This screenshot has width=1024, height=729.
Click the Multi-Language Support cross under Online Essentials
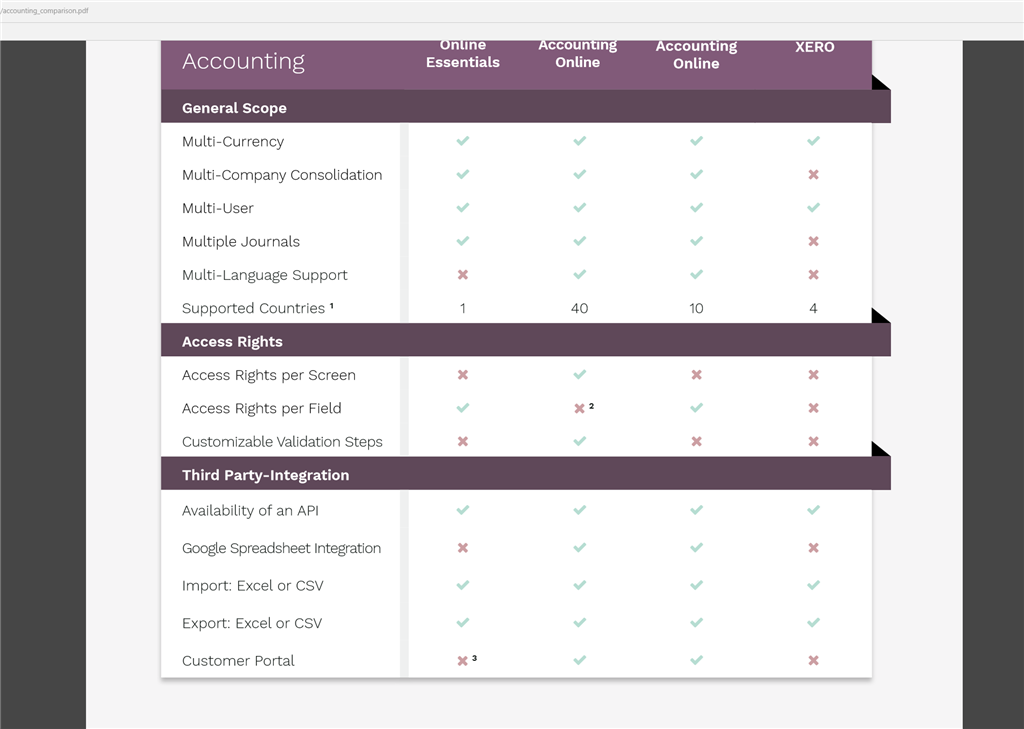click(x=462, y=274)
